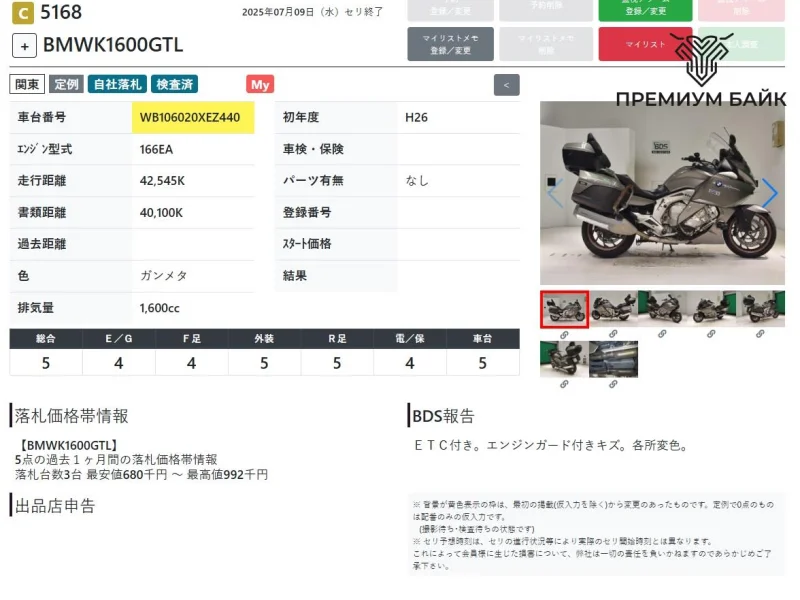Click the link icon under the fifth thumbnail
Viewport: 800px width, 600px height.
pyautogui.click(x=760, y=334)
